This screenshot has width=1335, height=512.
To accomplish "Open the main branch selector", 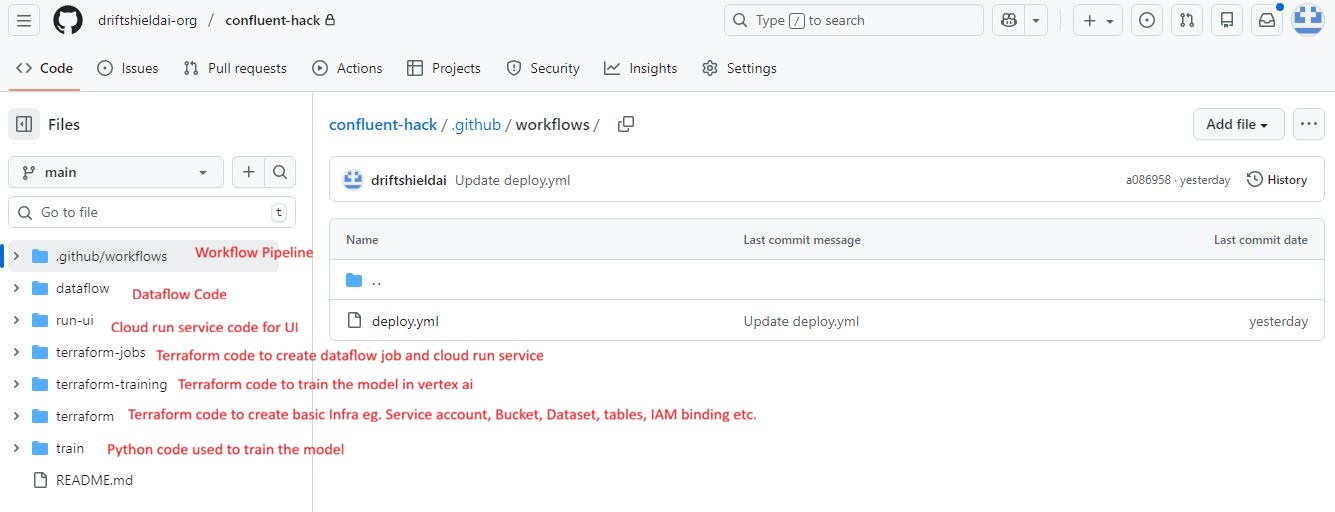I will click(x=116, y=172).
